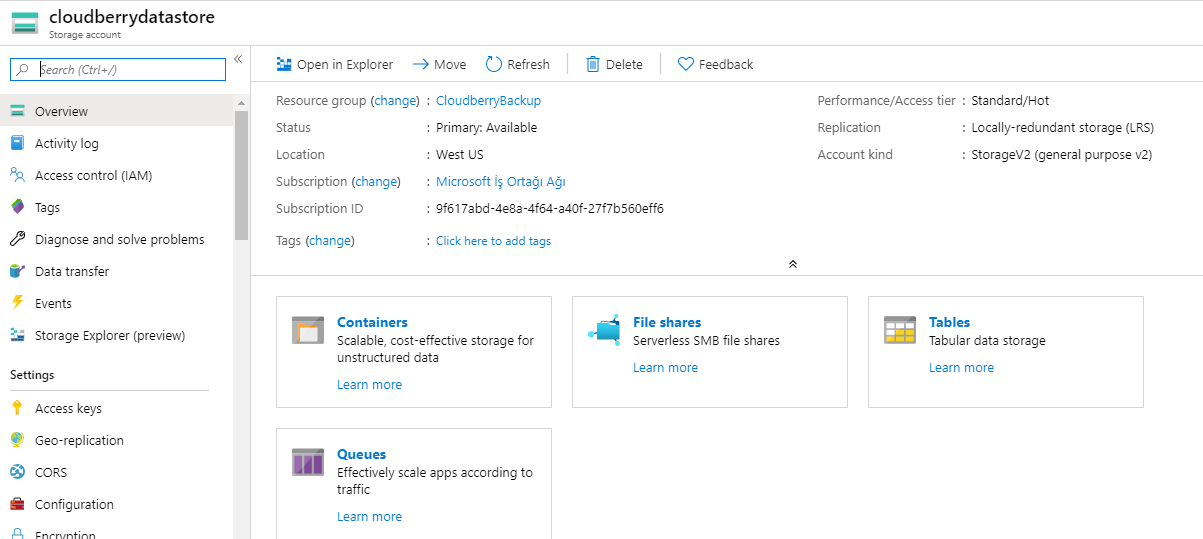Click the Queues tile icon
This screenshot has width=1203, height=539.
coord(308,462)
